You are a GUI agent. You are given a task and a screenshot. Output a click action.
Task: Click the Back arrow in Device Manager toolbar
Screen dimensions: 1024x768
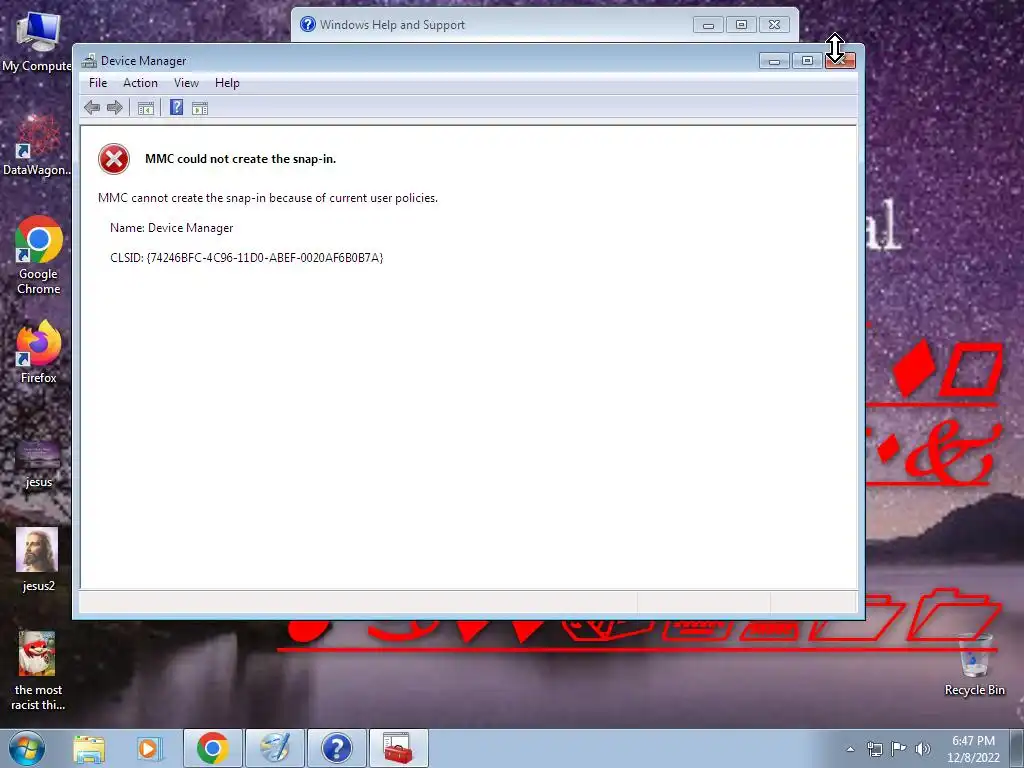tap(91, 108)
